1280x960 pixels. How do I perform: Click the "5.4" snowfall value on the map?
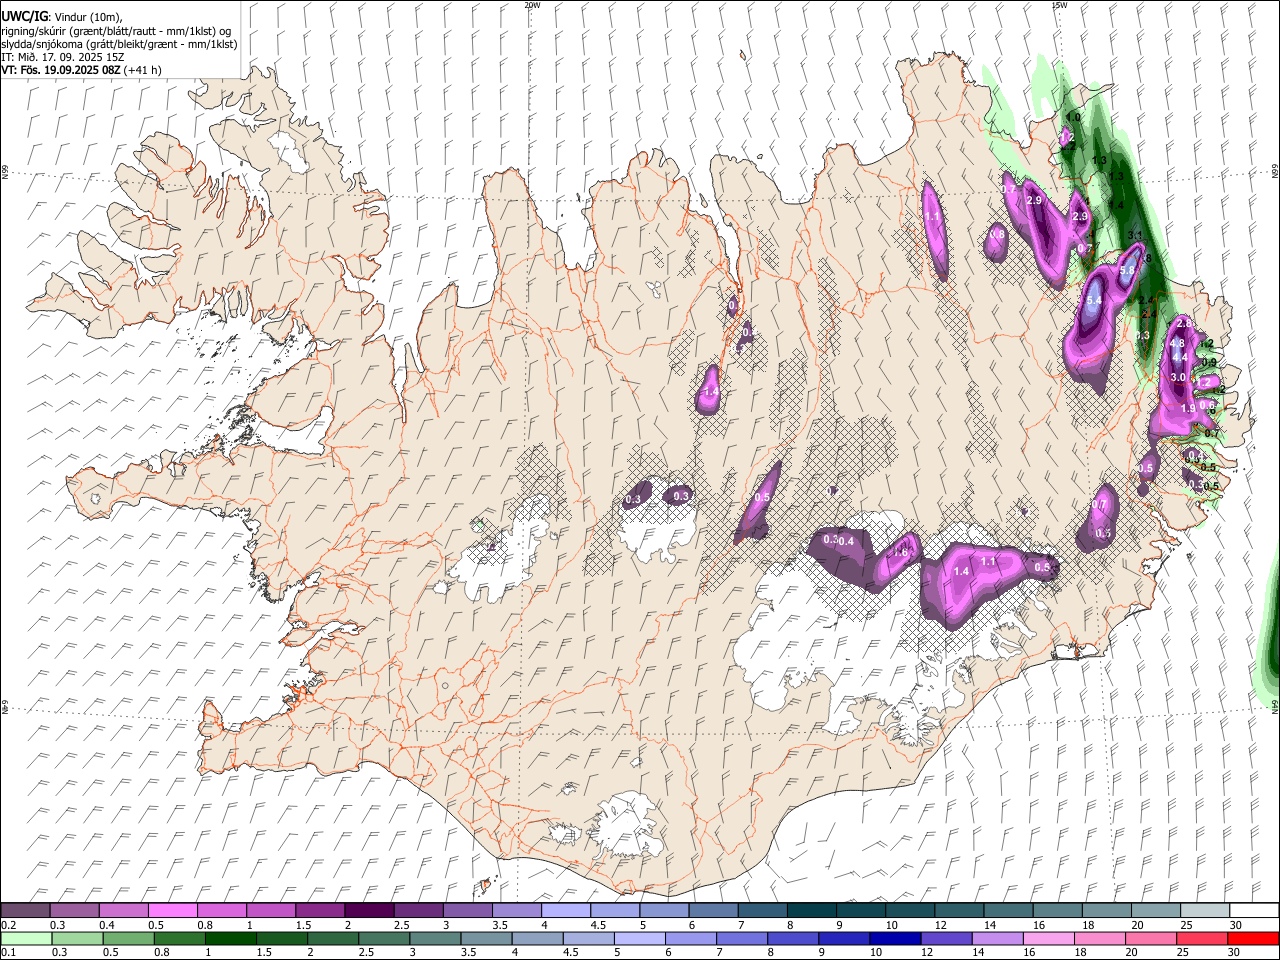point(1093,299)
